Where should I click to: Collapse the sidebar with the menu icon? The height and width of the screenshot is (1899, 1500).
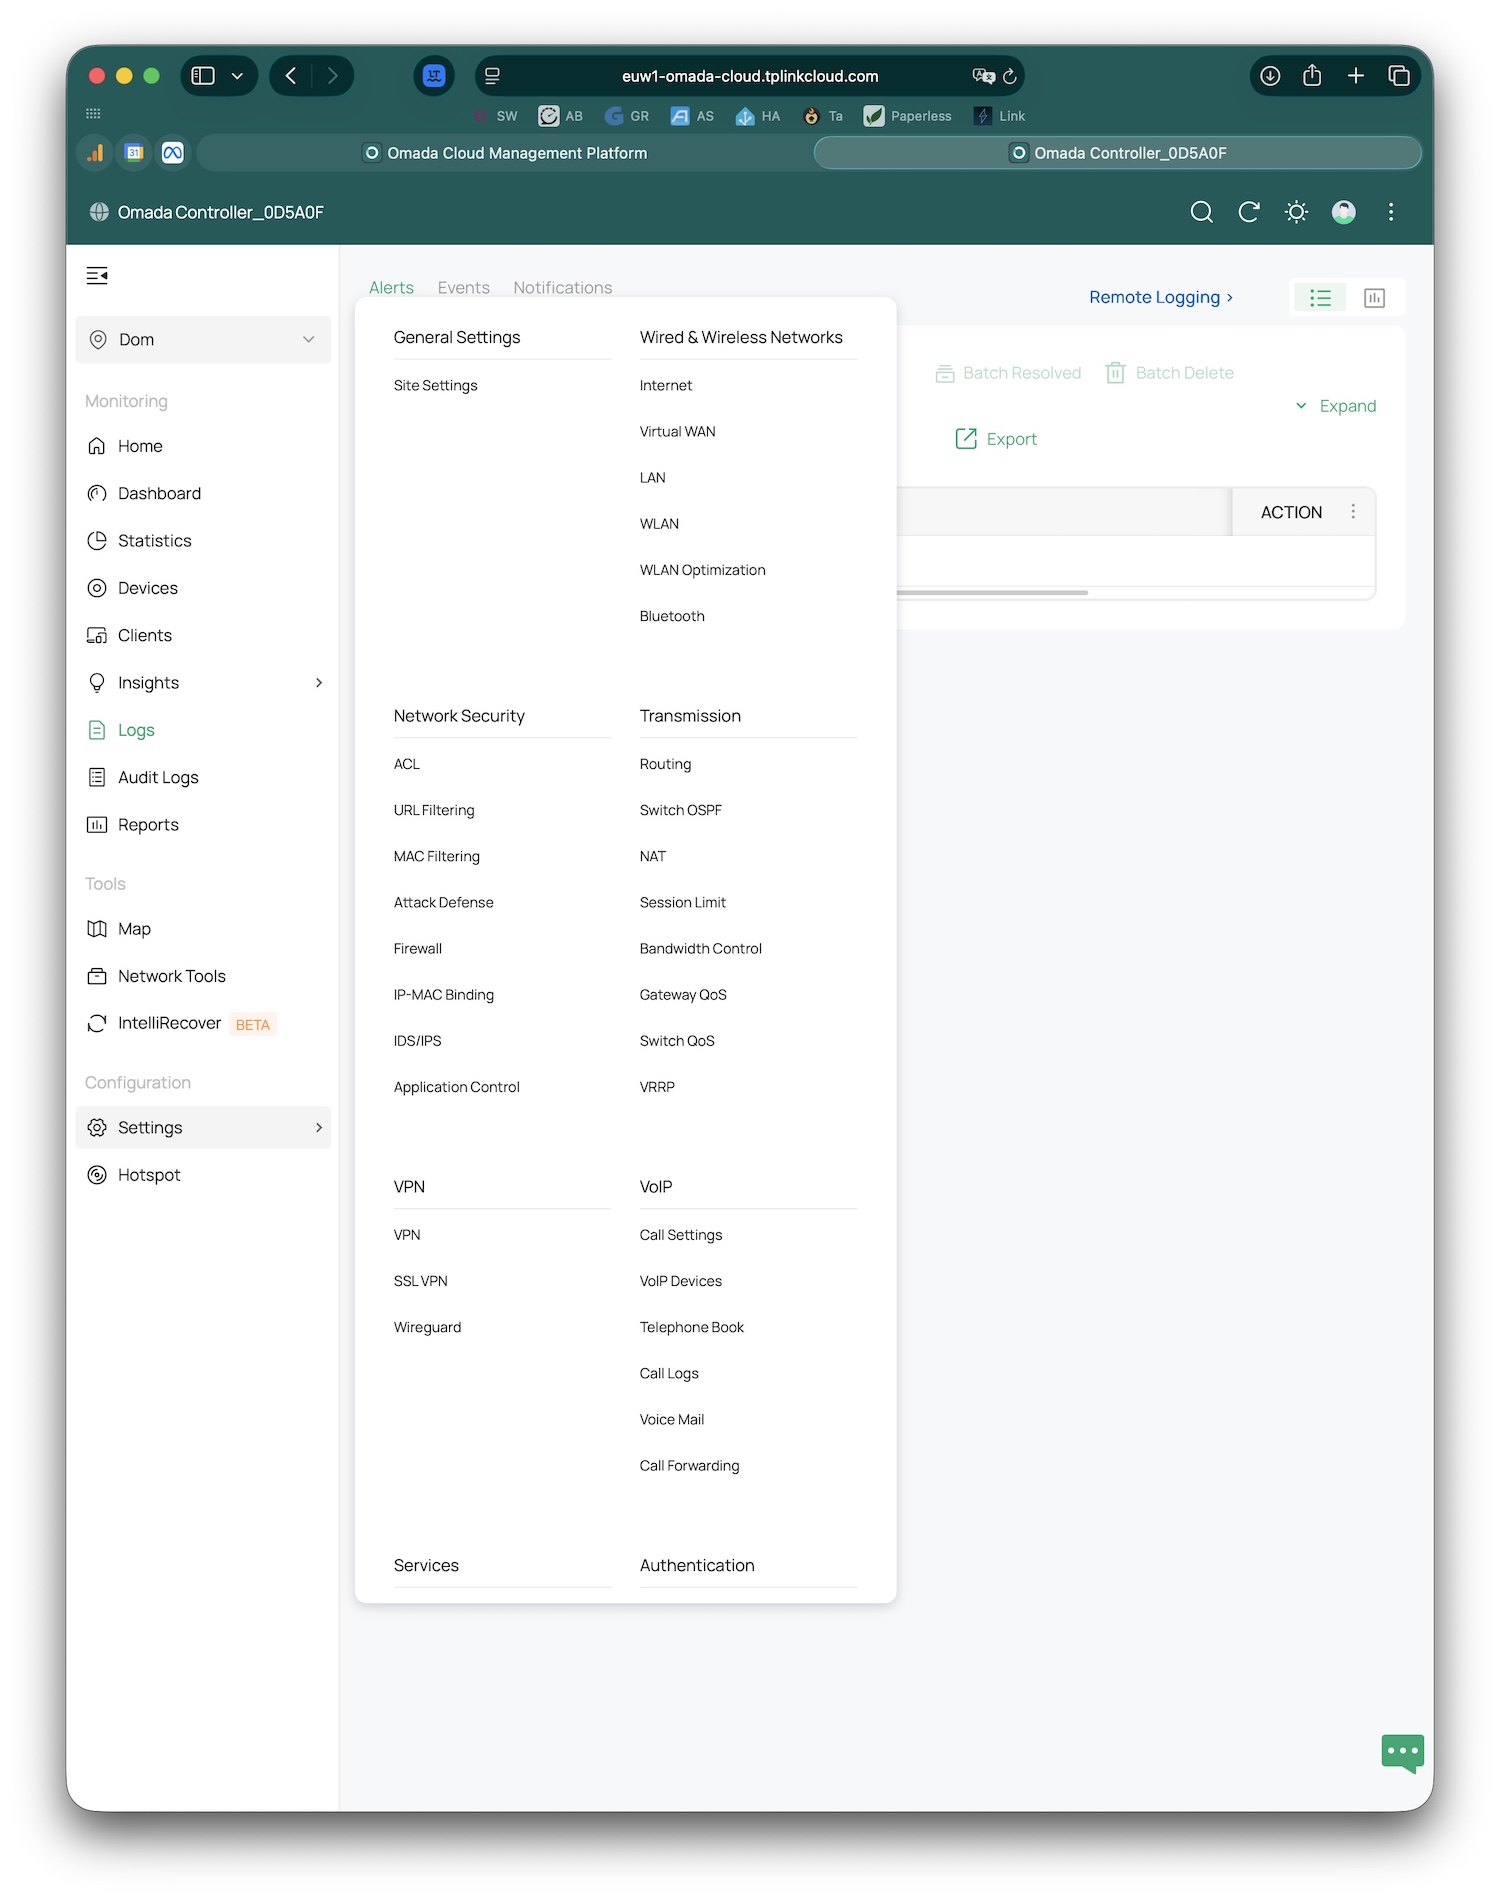point(97,276)
